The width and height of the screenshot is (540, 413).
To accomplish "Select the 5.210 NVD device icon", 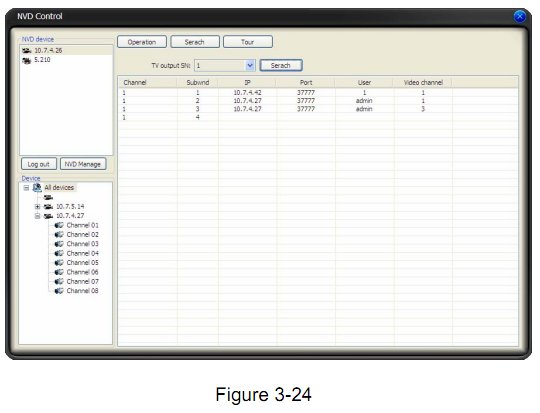I will click(27, 60).
